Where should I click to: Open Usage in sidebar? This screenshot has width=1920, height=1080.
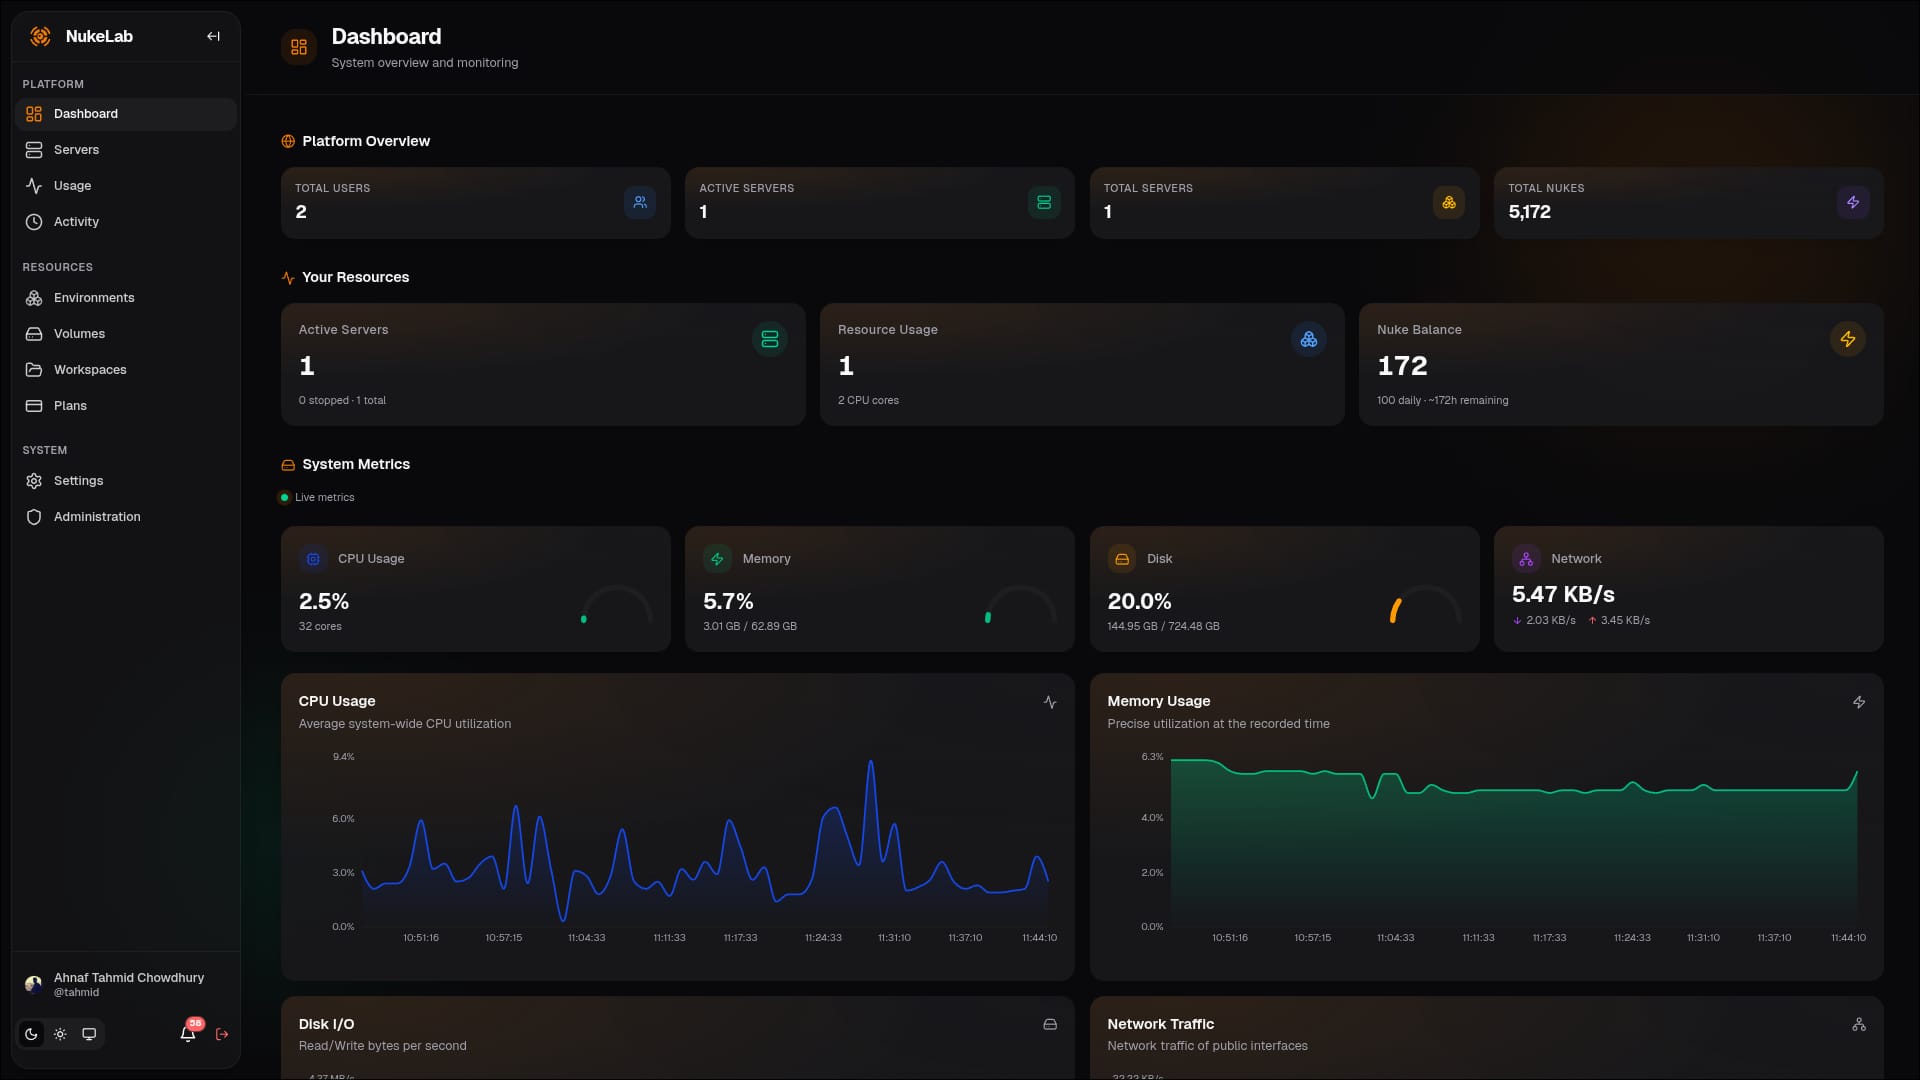tap(126, 186)
